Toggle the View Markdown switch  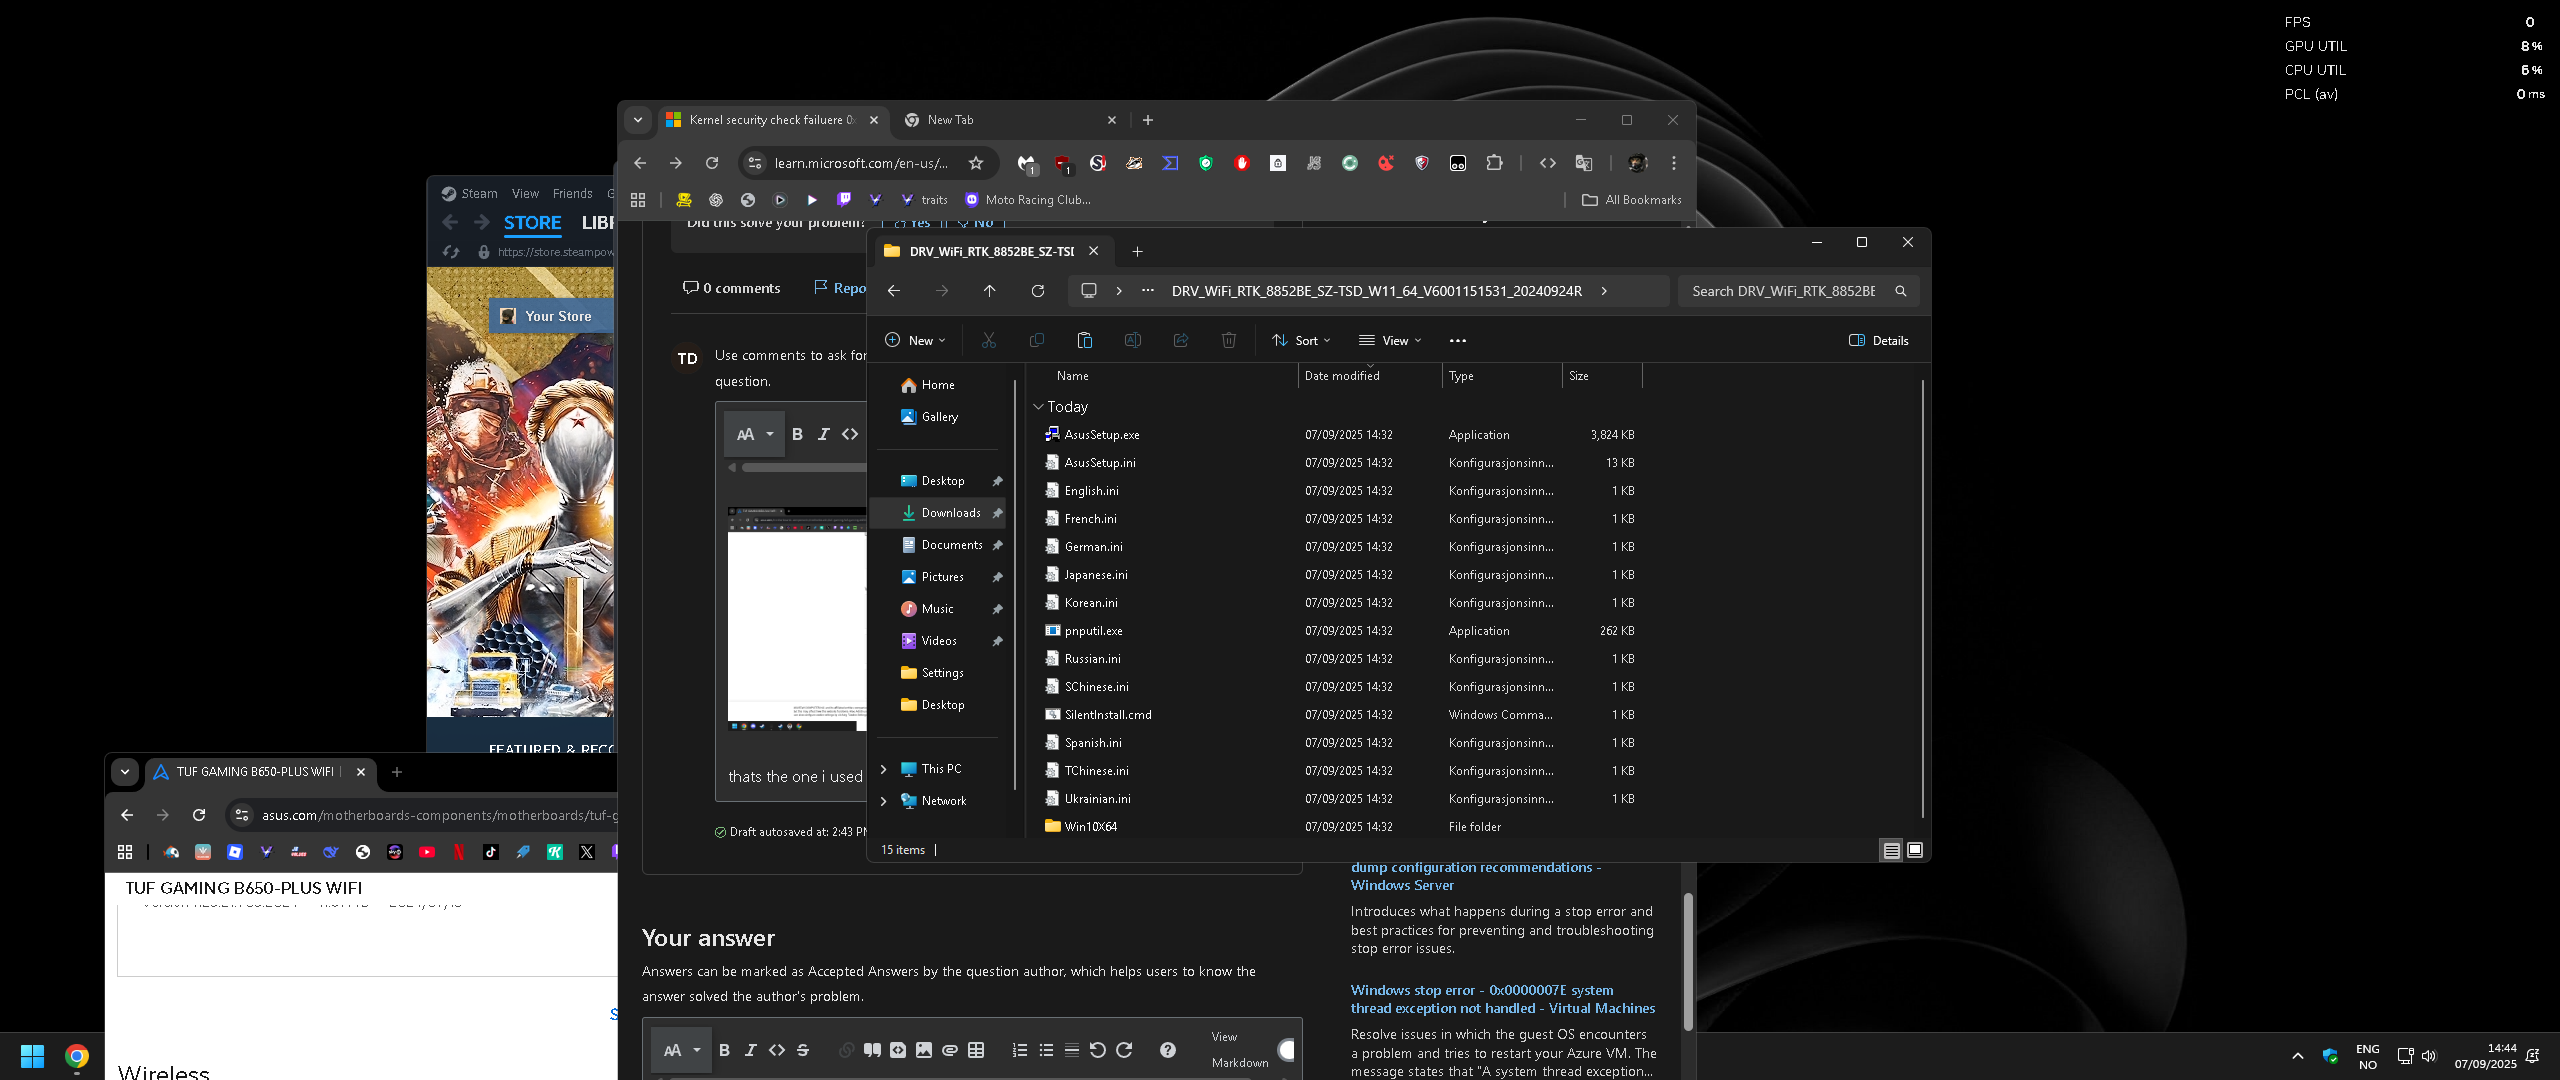(x=1285, y=1050)
